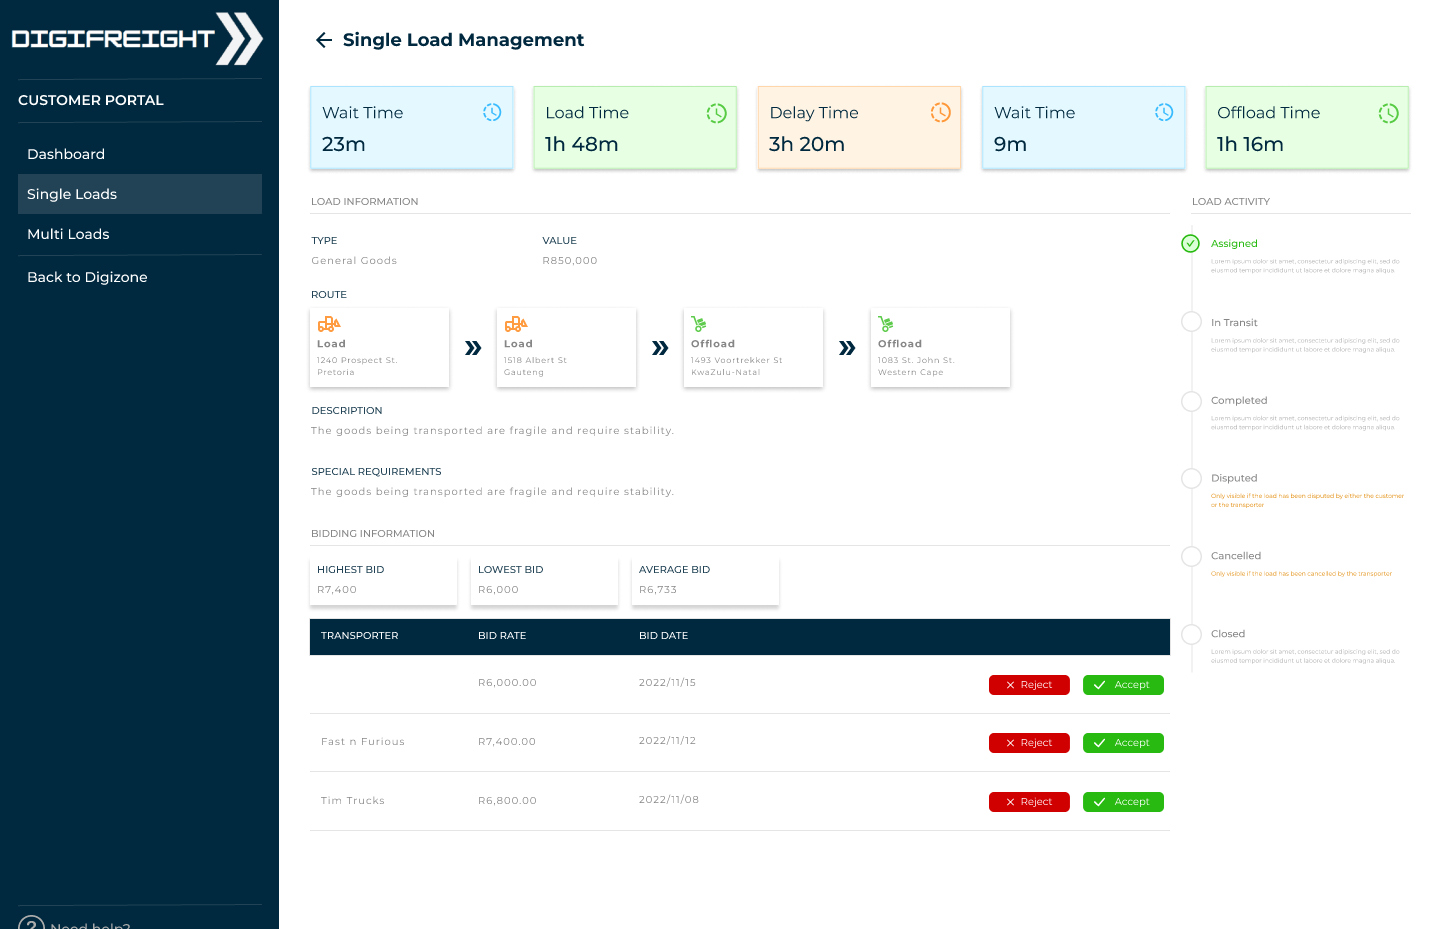Select the Completed status circle
This screenshot has width=1436, height=929.
(1190, 401)
